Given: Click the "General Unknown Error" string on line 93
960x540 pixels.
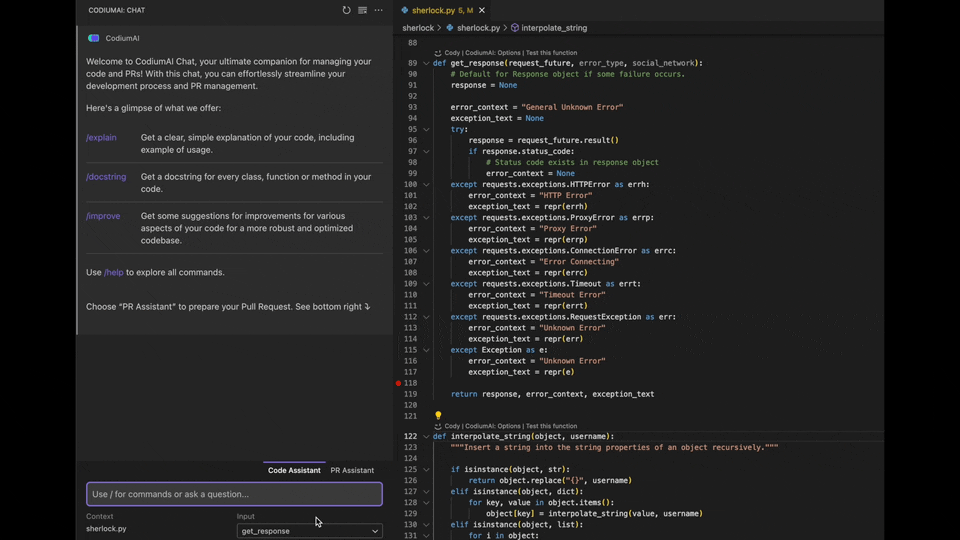Looking at the screenshot, I should pos(572,107).
